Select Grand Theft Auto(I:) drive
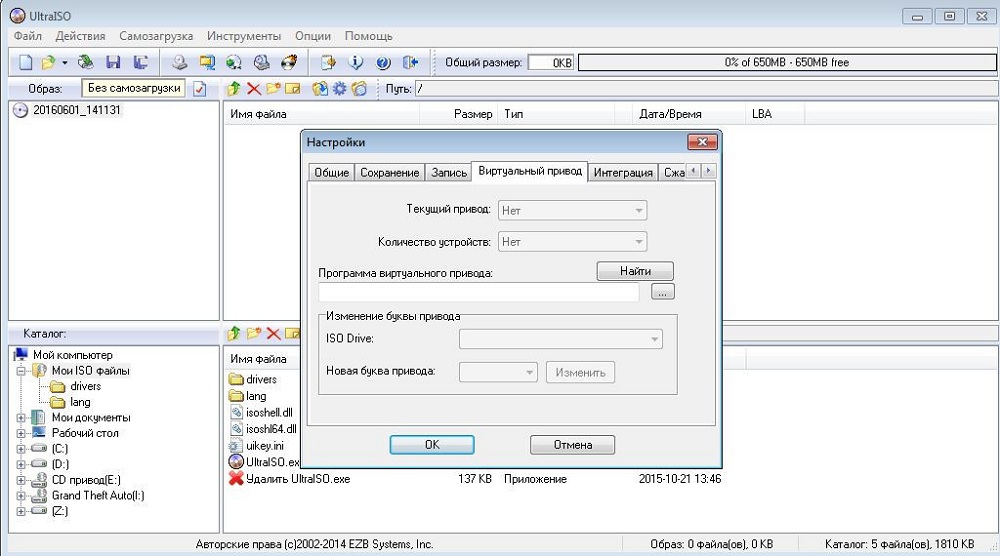The height and width of the screenshot is (556, 1000). 98,495
